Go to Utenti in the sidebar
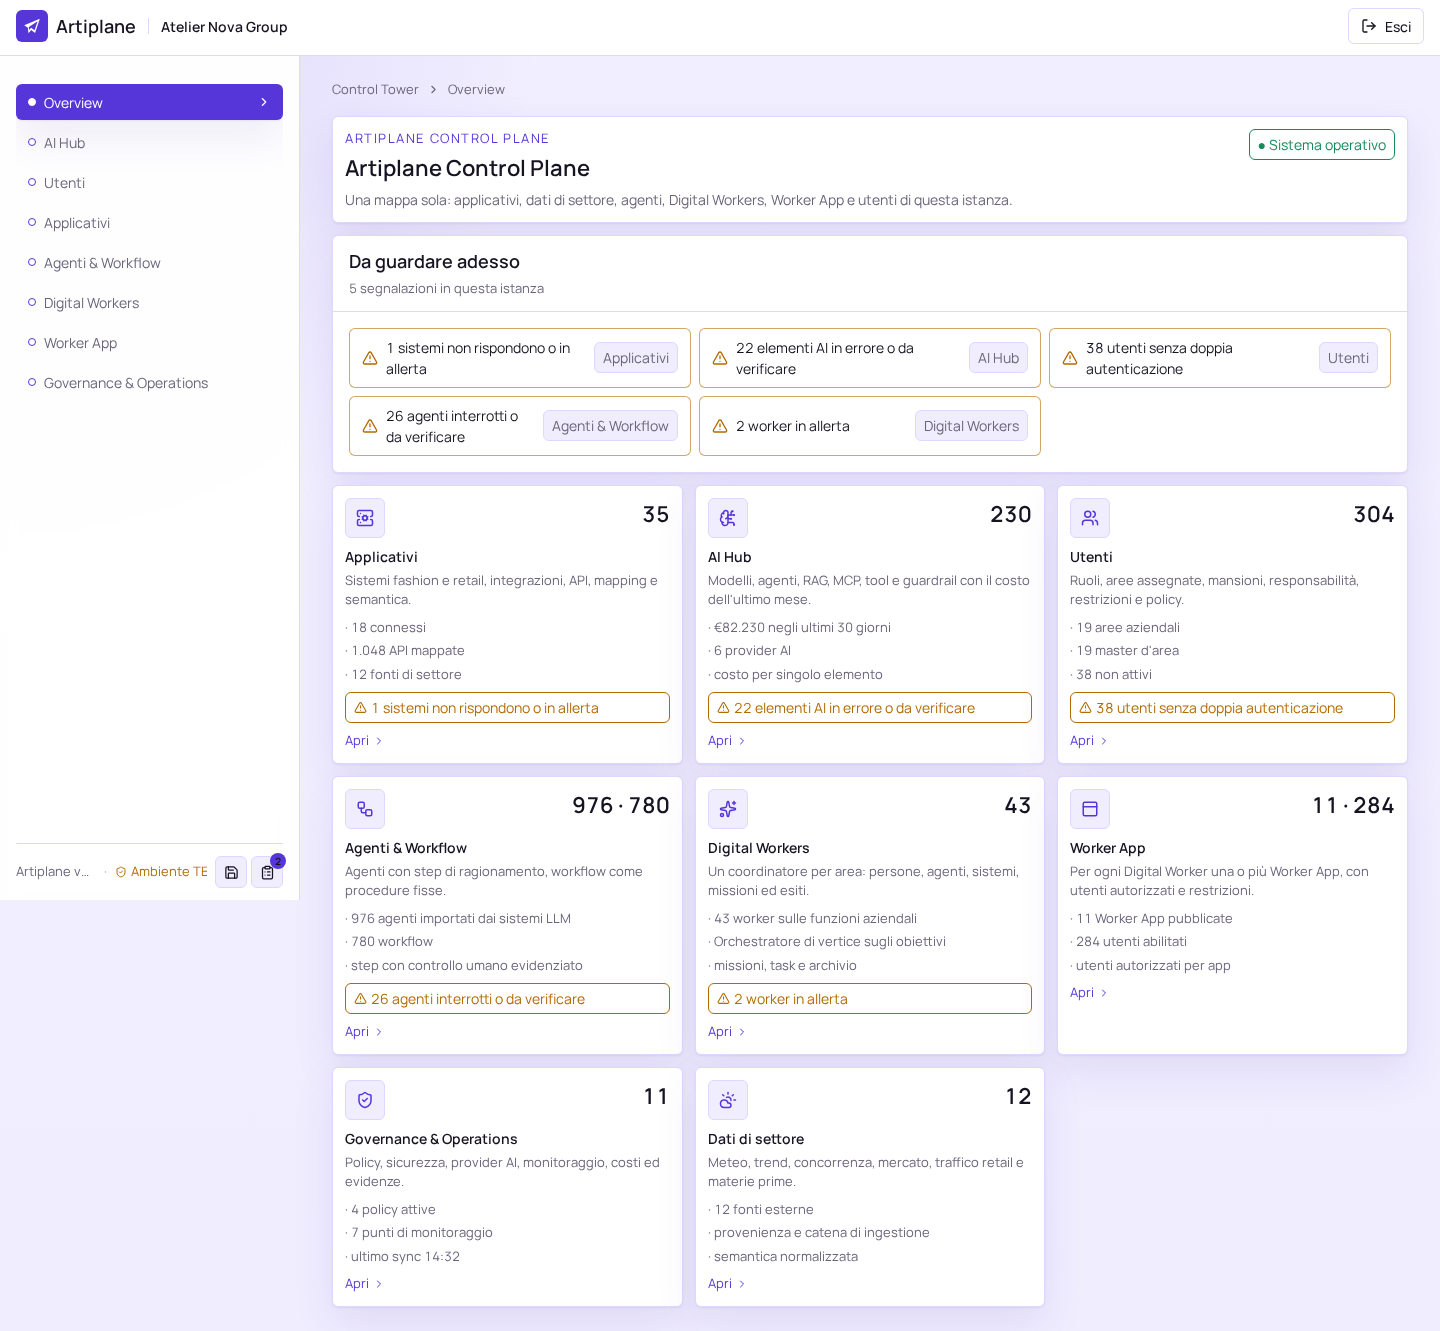Image resolution: width=1440 pixels, height=1331 pixels. pyautogui.click(x=149, y=183)
